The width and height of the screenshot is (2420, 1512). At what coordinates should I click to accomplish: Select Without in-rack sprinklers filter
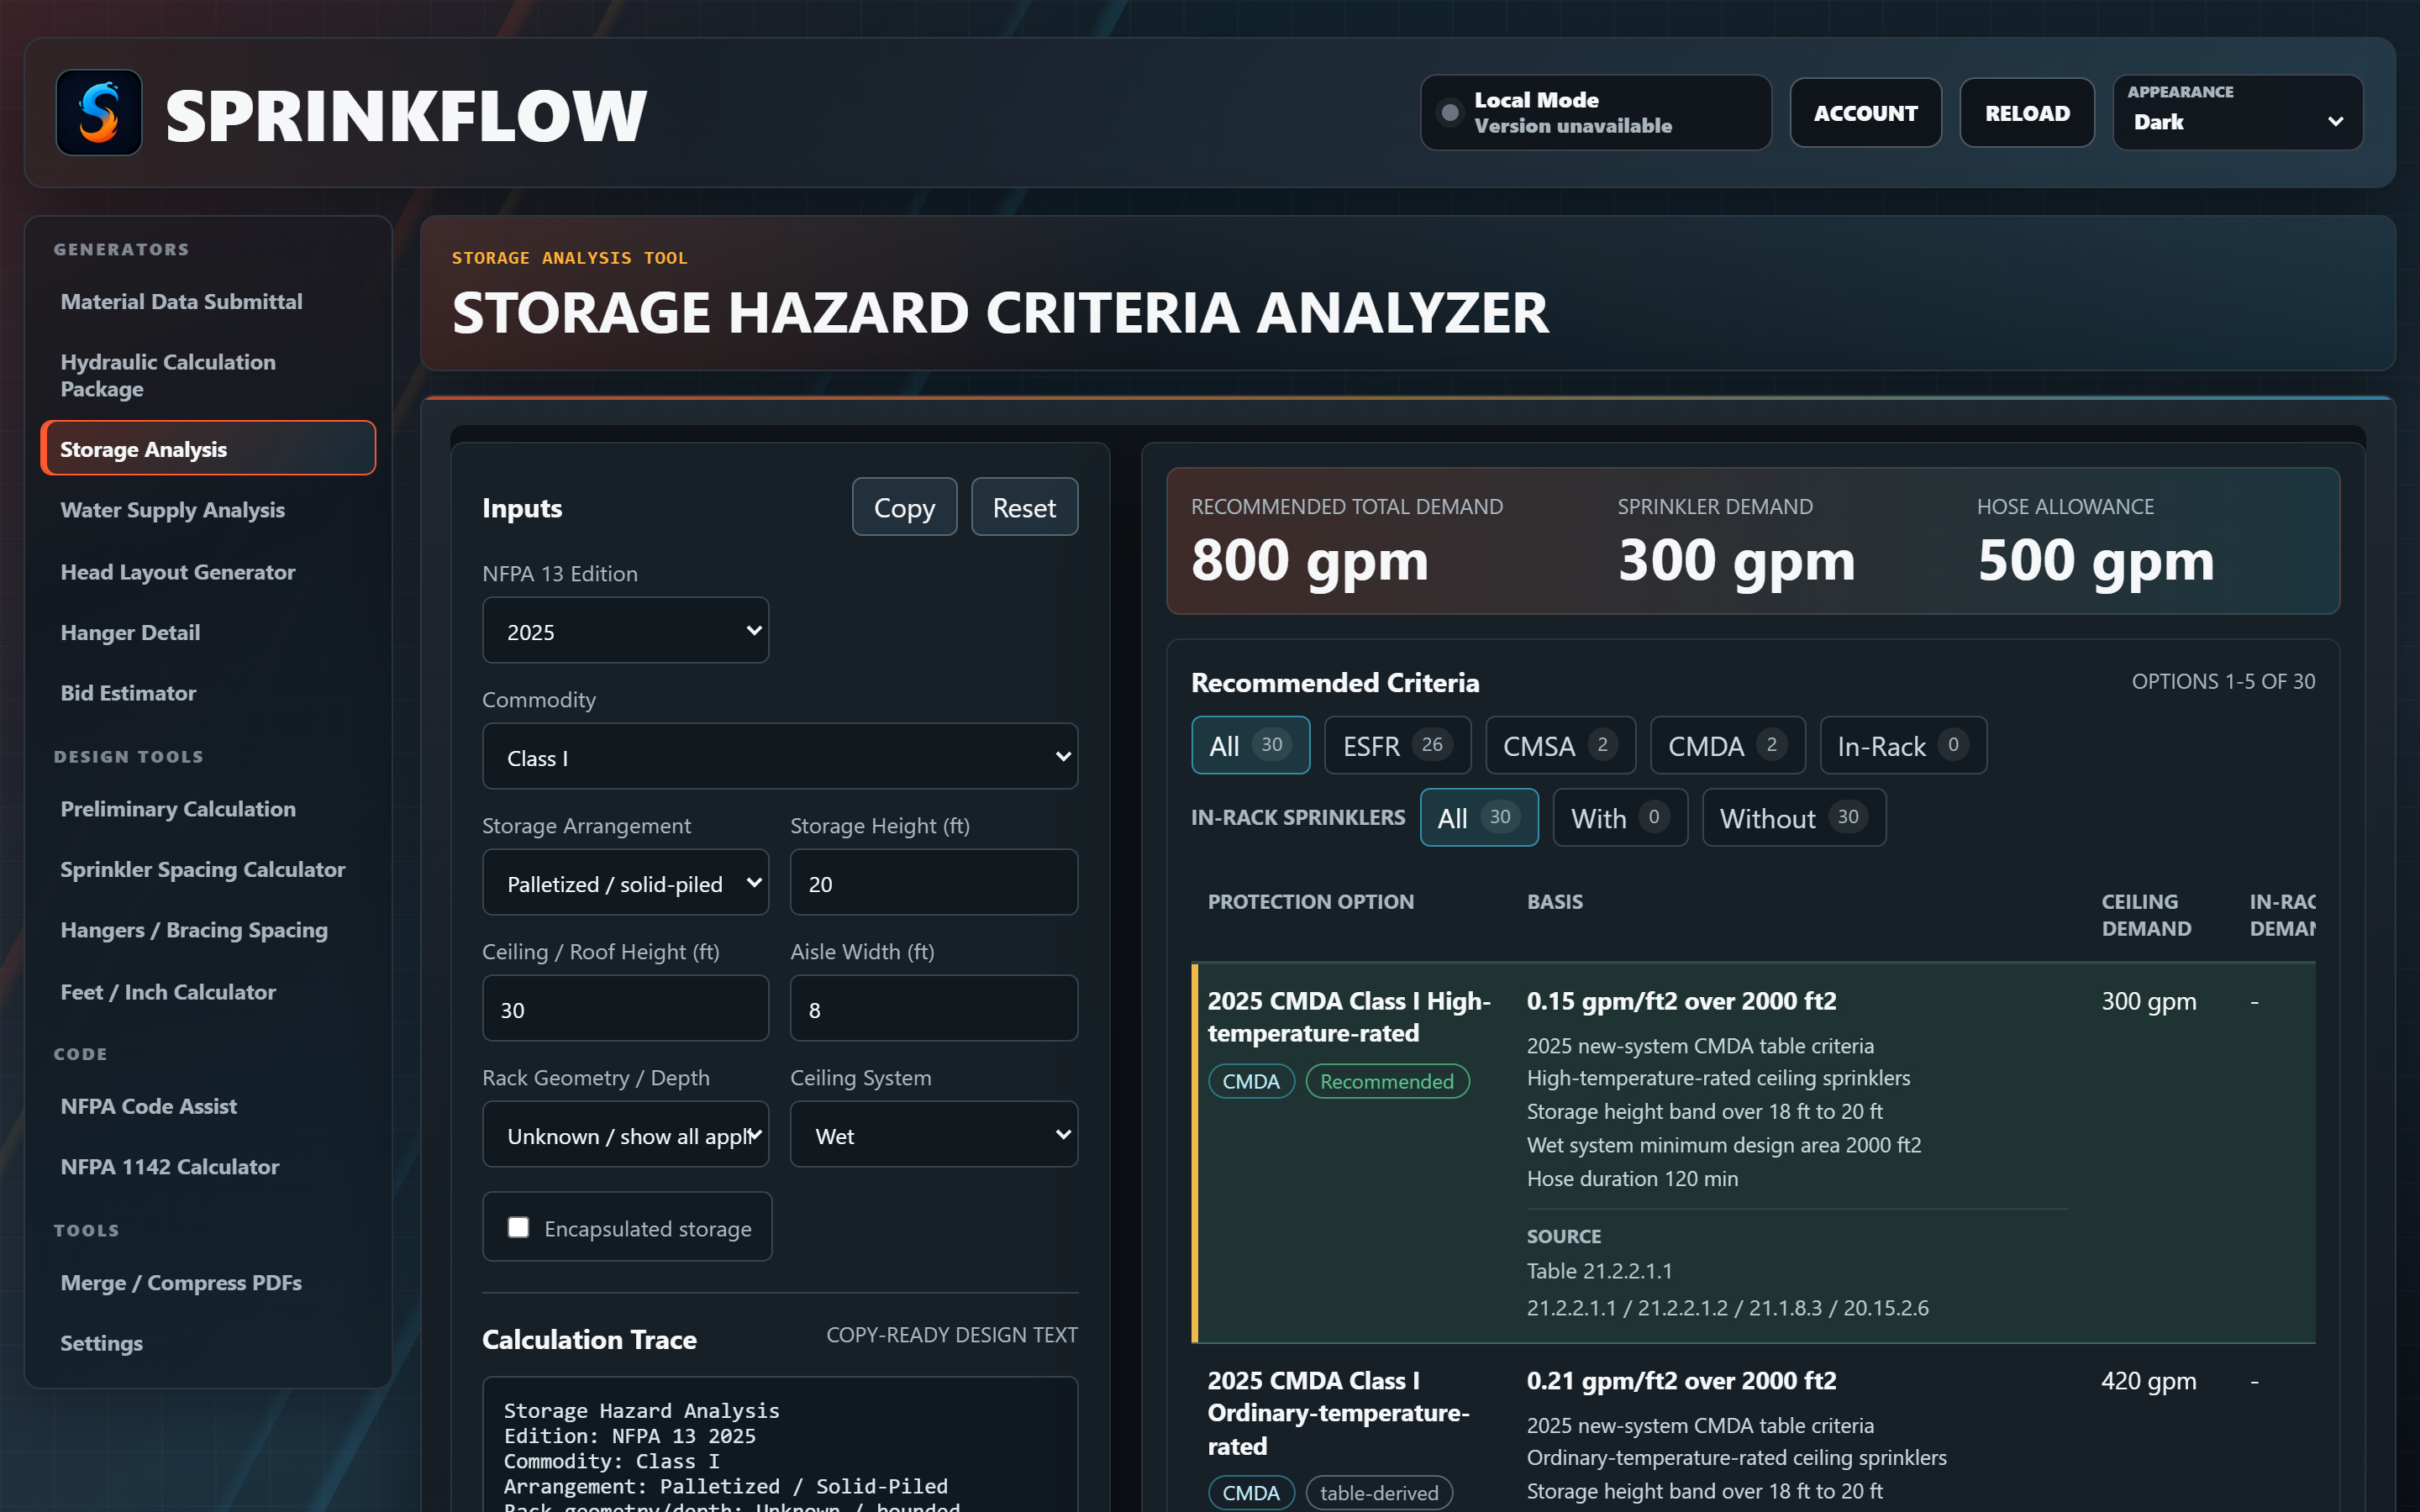[x=1794, y=817]
